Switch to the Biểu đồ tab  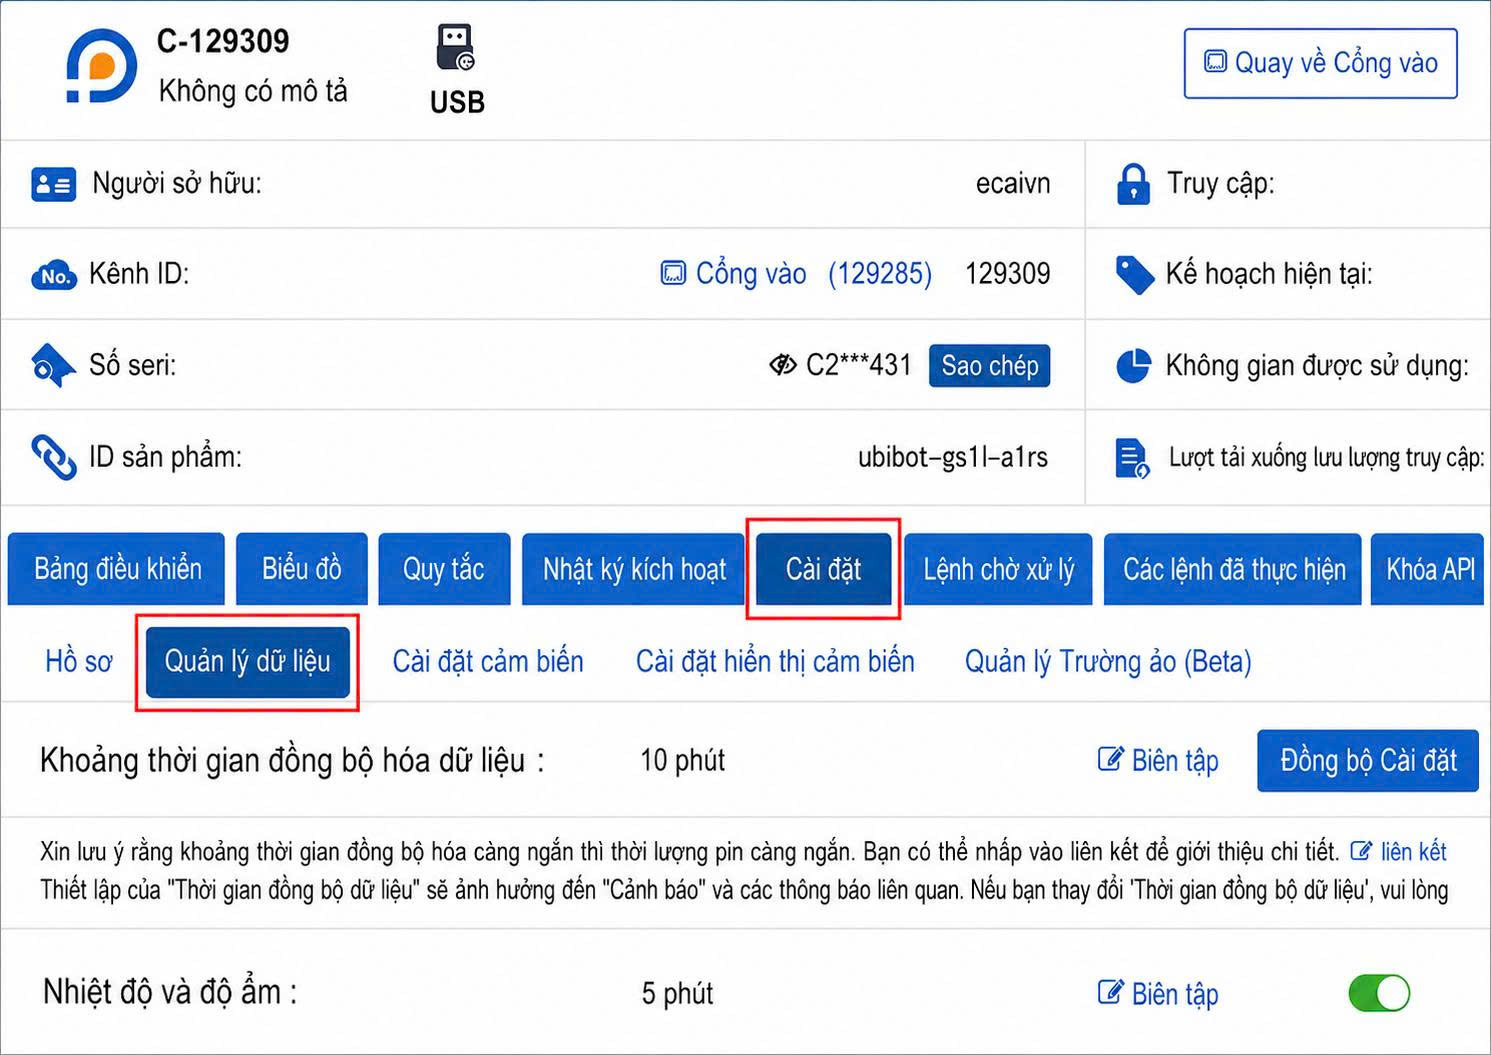[302, 569]
